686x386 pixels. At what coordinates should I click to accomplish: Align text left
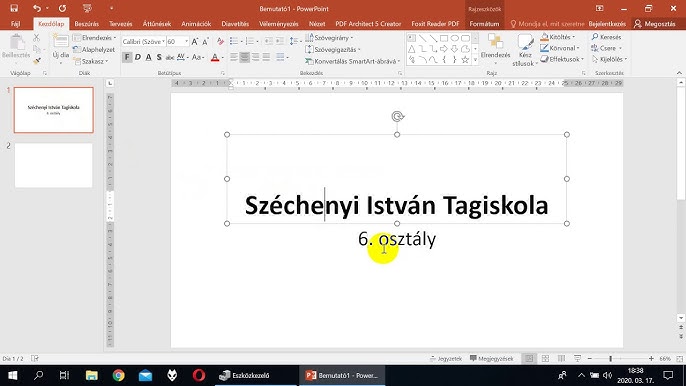coord(234,57)
